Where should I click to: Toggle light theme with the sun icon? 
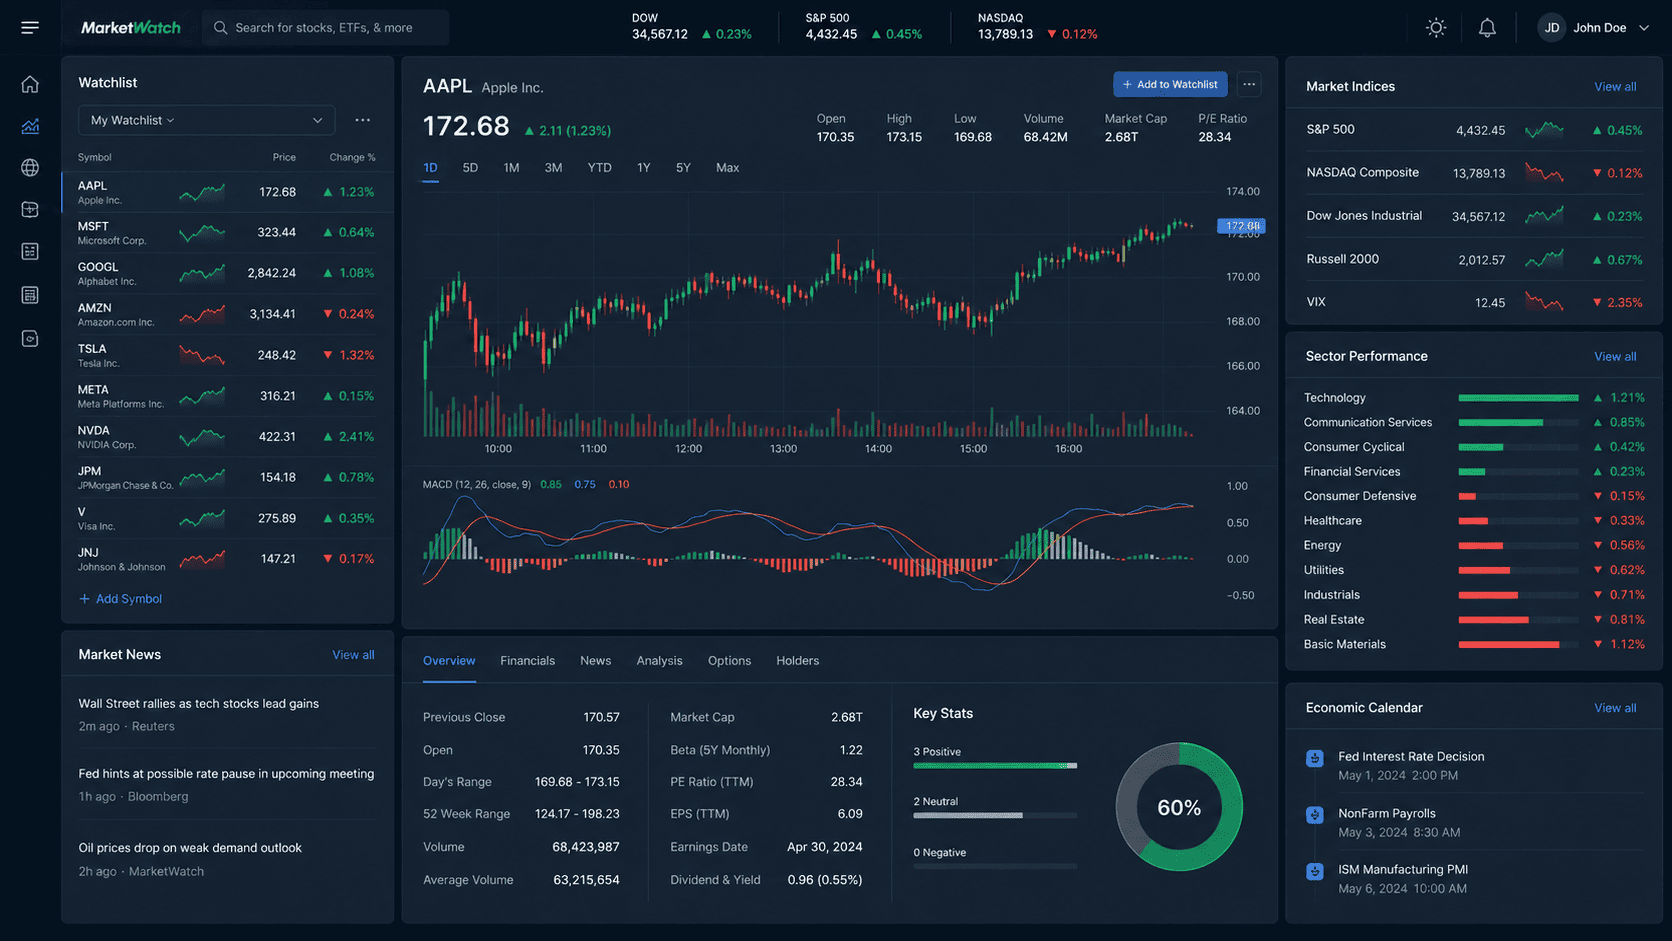[1436, 28]
